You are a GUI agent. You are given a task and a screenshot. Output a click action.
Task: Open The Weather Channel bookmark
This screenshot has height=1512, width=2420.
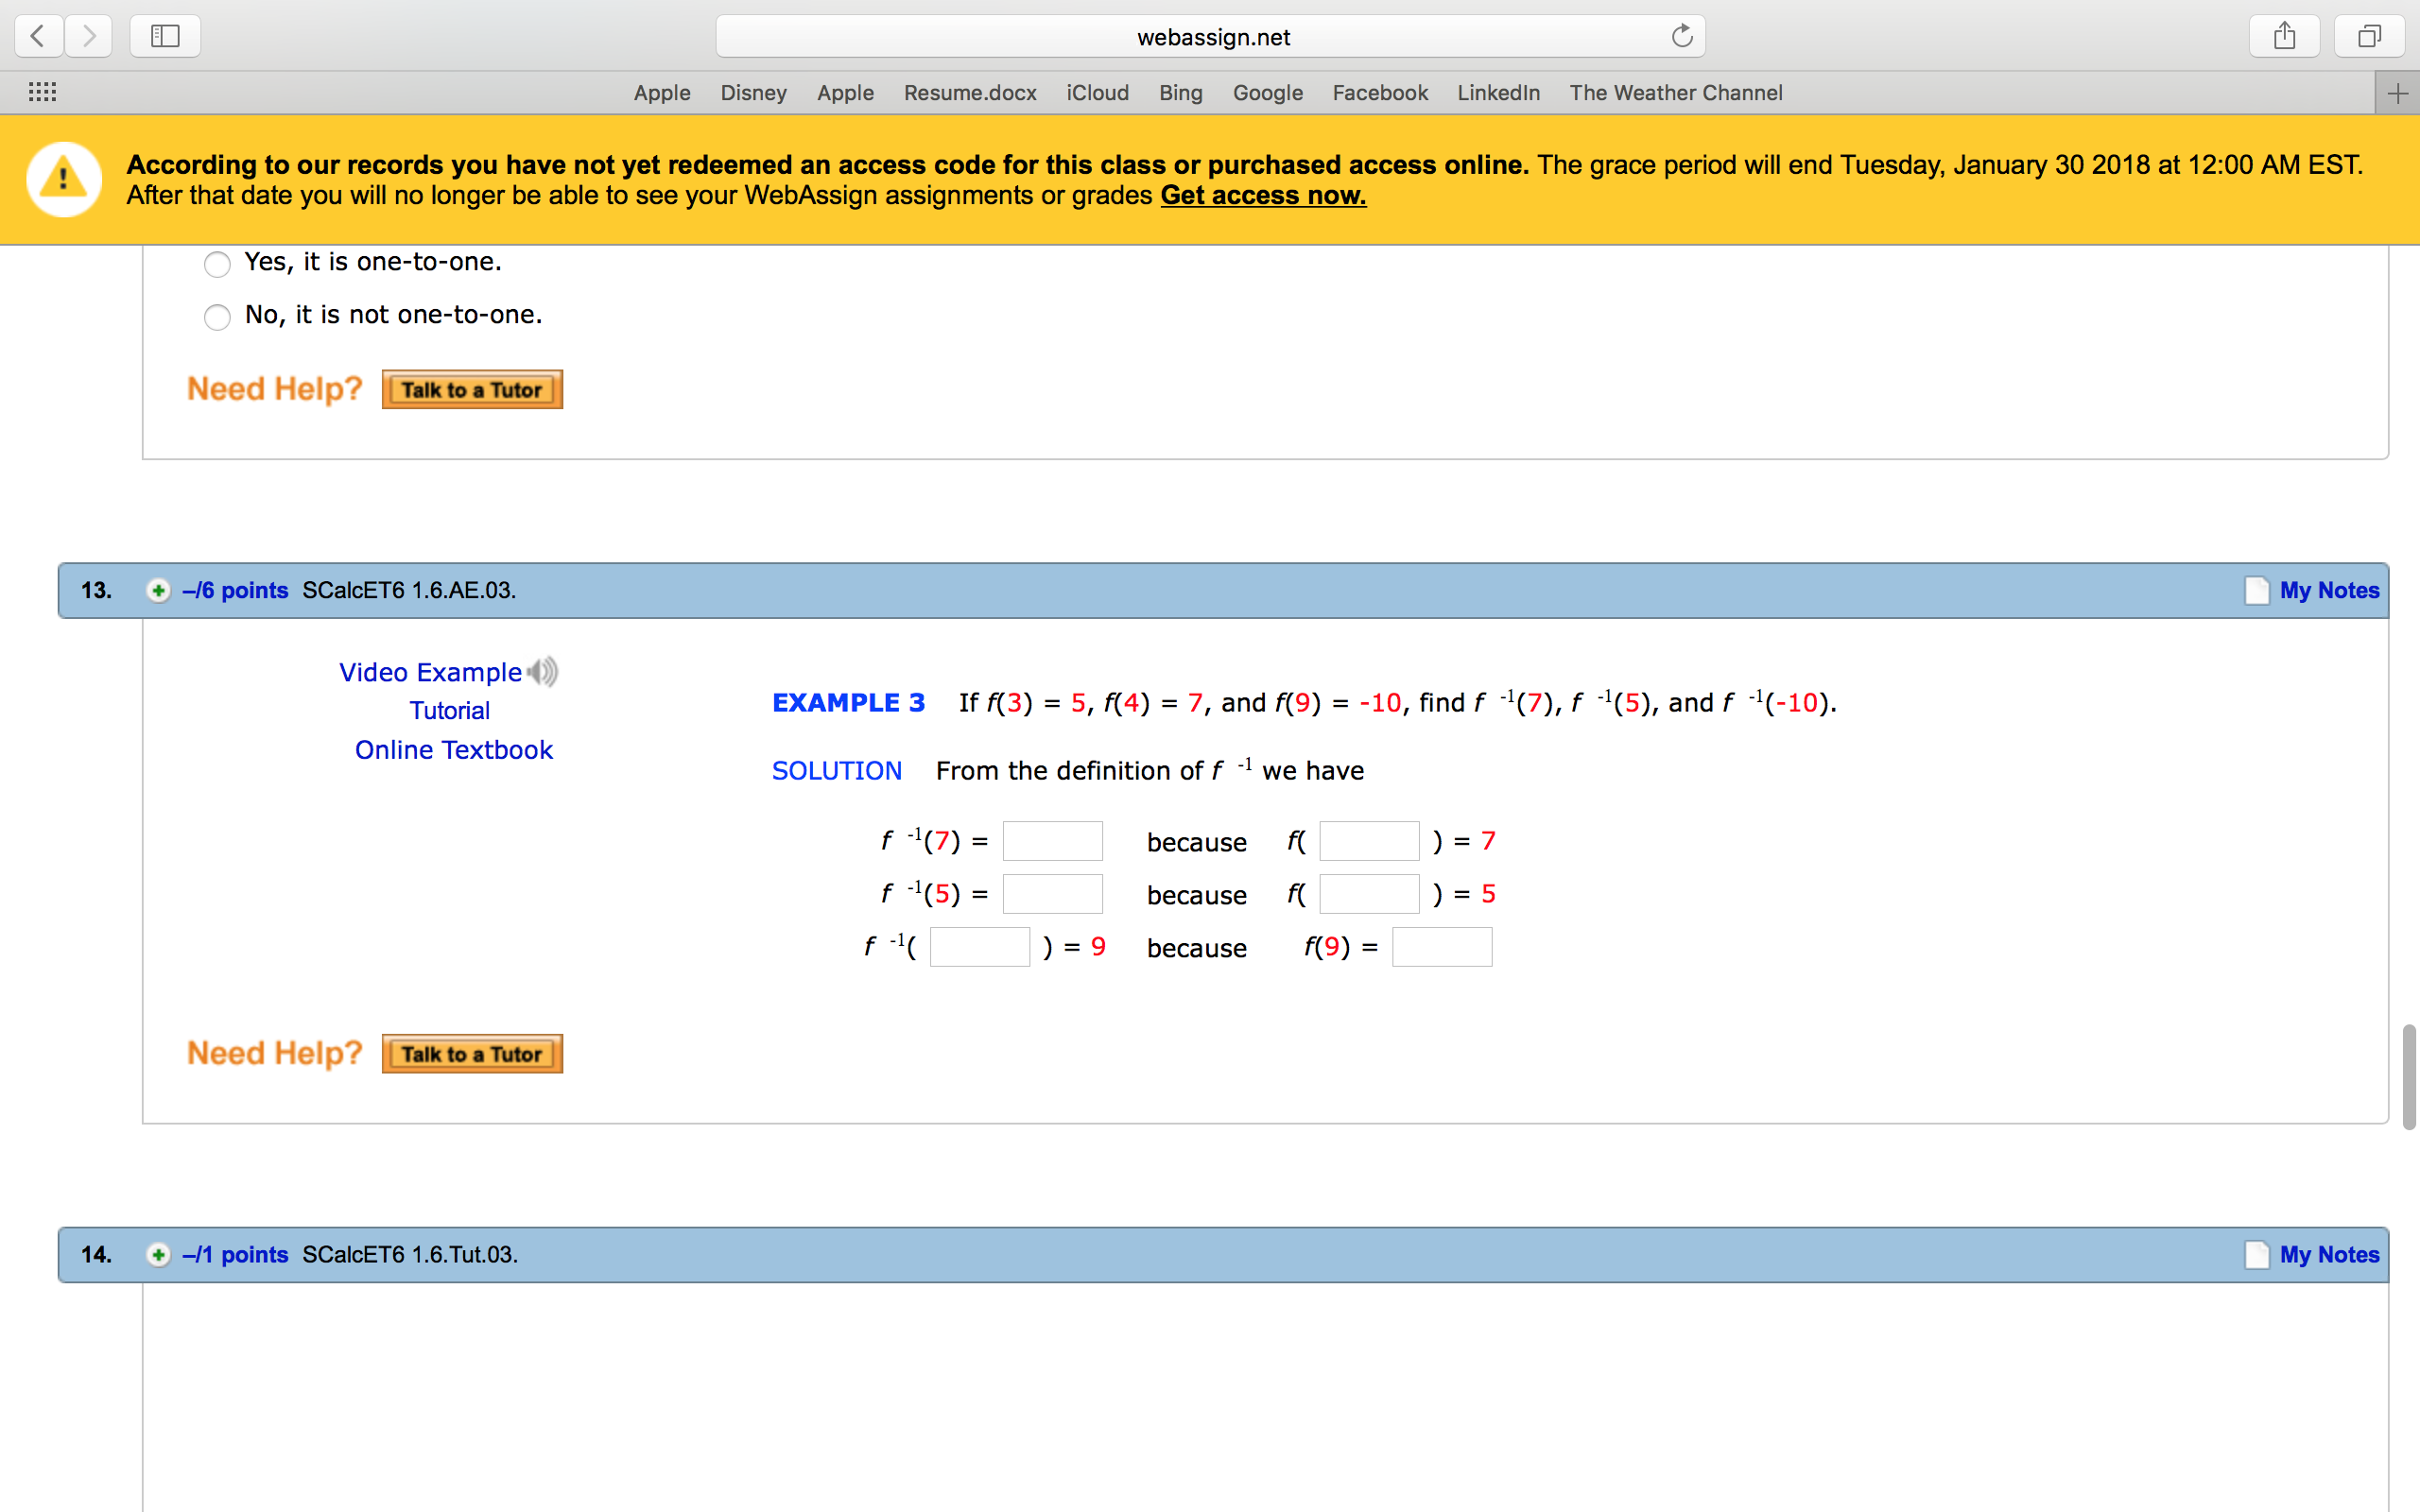[1676, 93]
